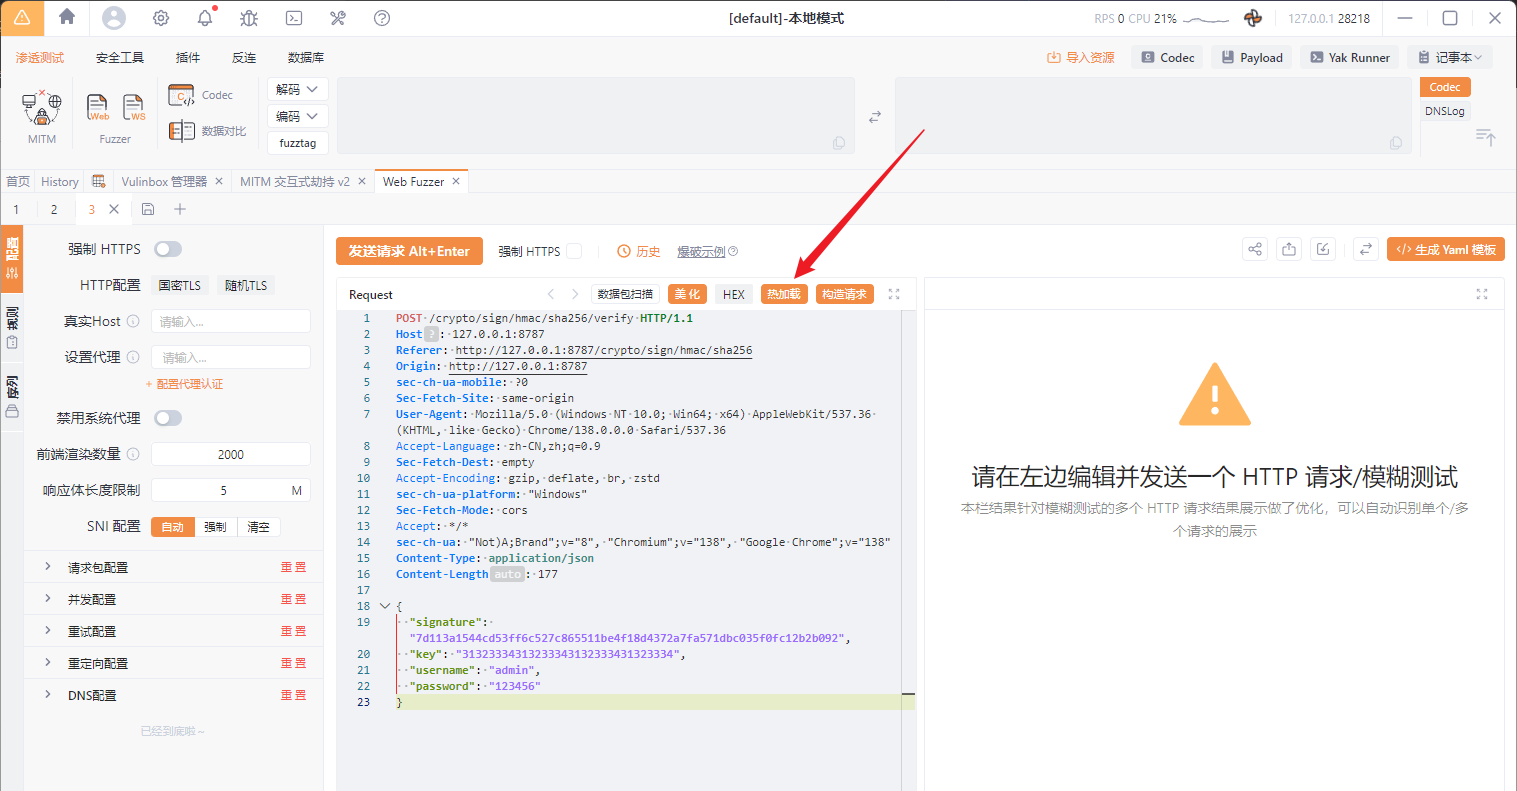
Task: Click 生成 Yaml 模板 button
Action: (x=1446, y=250)
